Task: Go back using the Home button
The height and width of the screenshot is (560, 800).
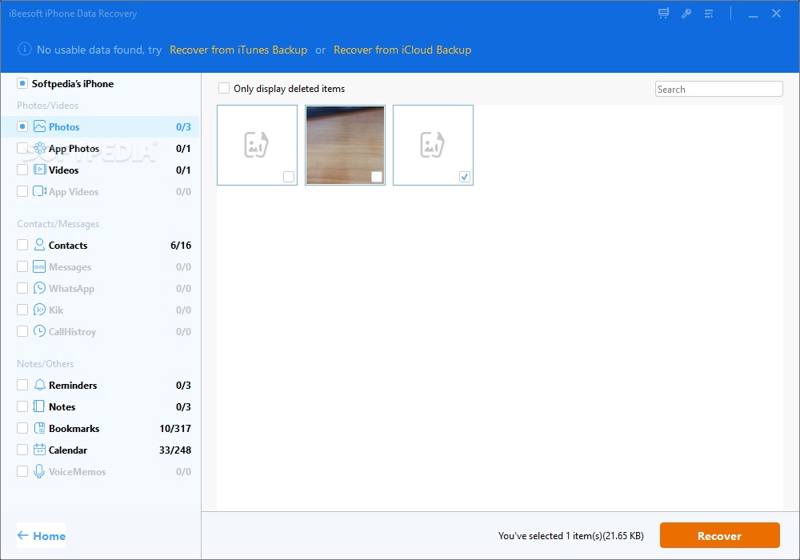Action: point(41,536)
